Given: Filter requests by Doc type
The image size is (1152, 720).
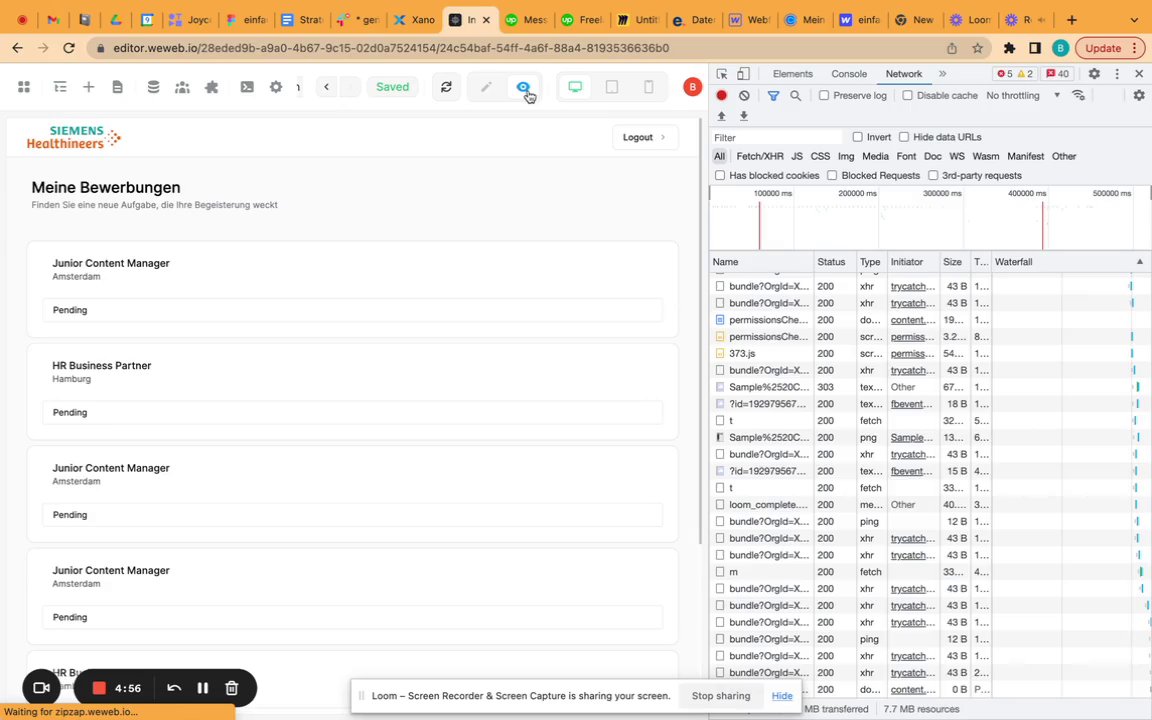Looking at the screenshot, I should coord(932,156).
